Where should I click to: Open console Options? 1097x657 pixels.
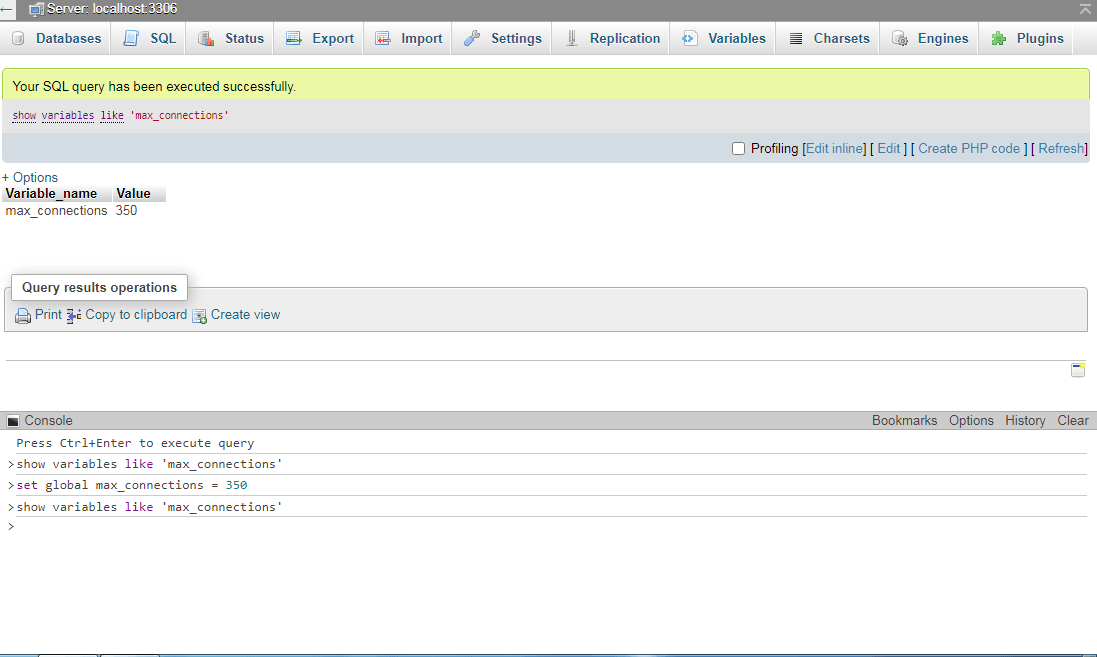coord(971,421)
